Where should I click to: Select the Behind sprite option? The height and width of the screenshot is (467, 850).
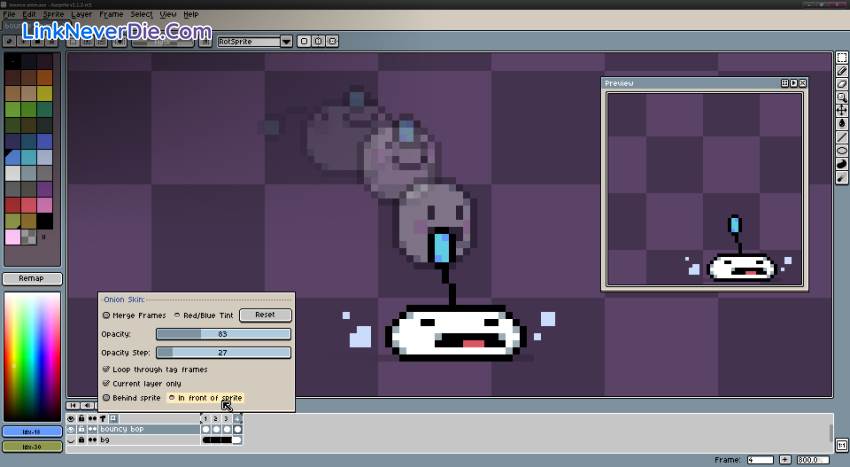[106, 397]
